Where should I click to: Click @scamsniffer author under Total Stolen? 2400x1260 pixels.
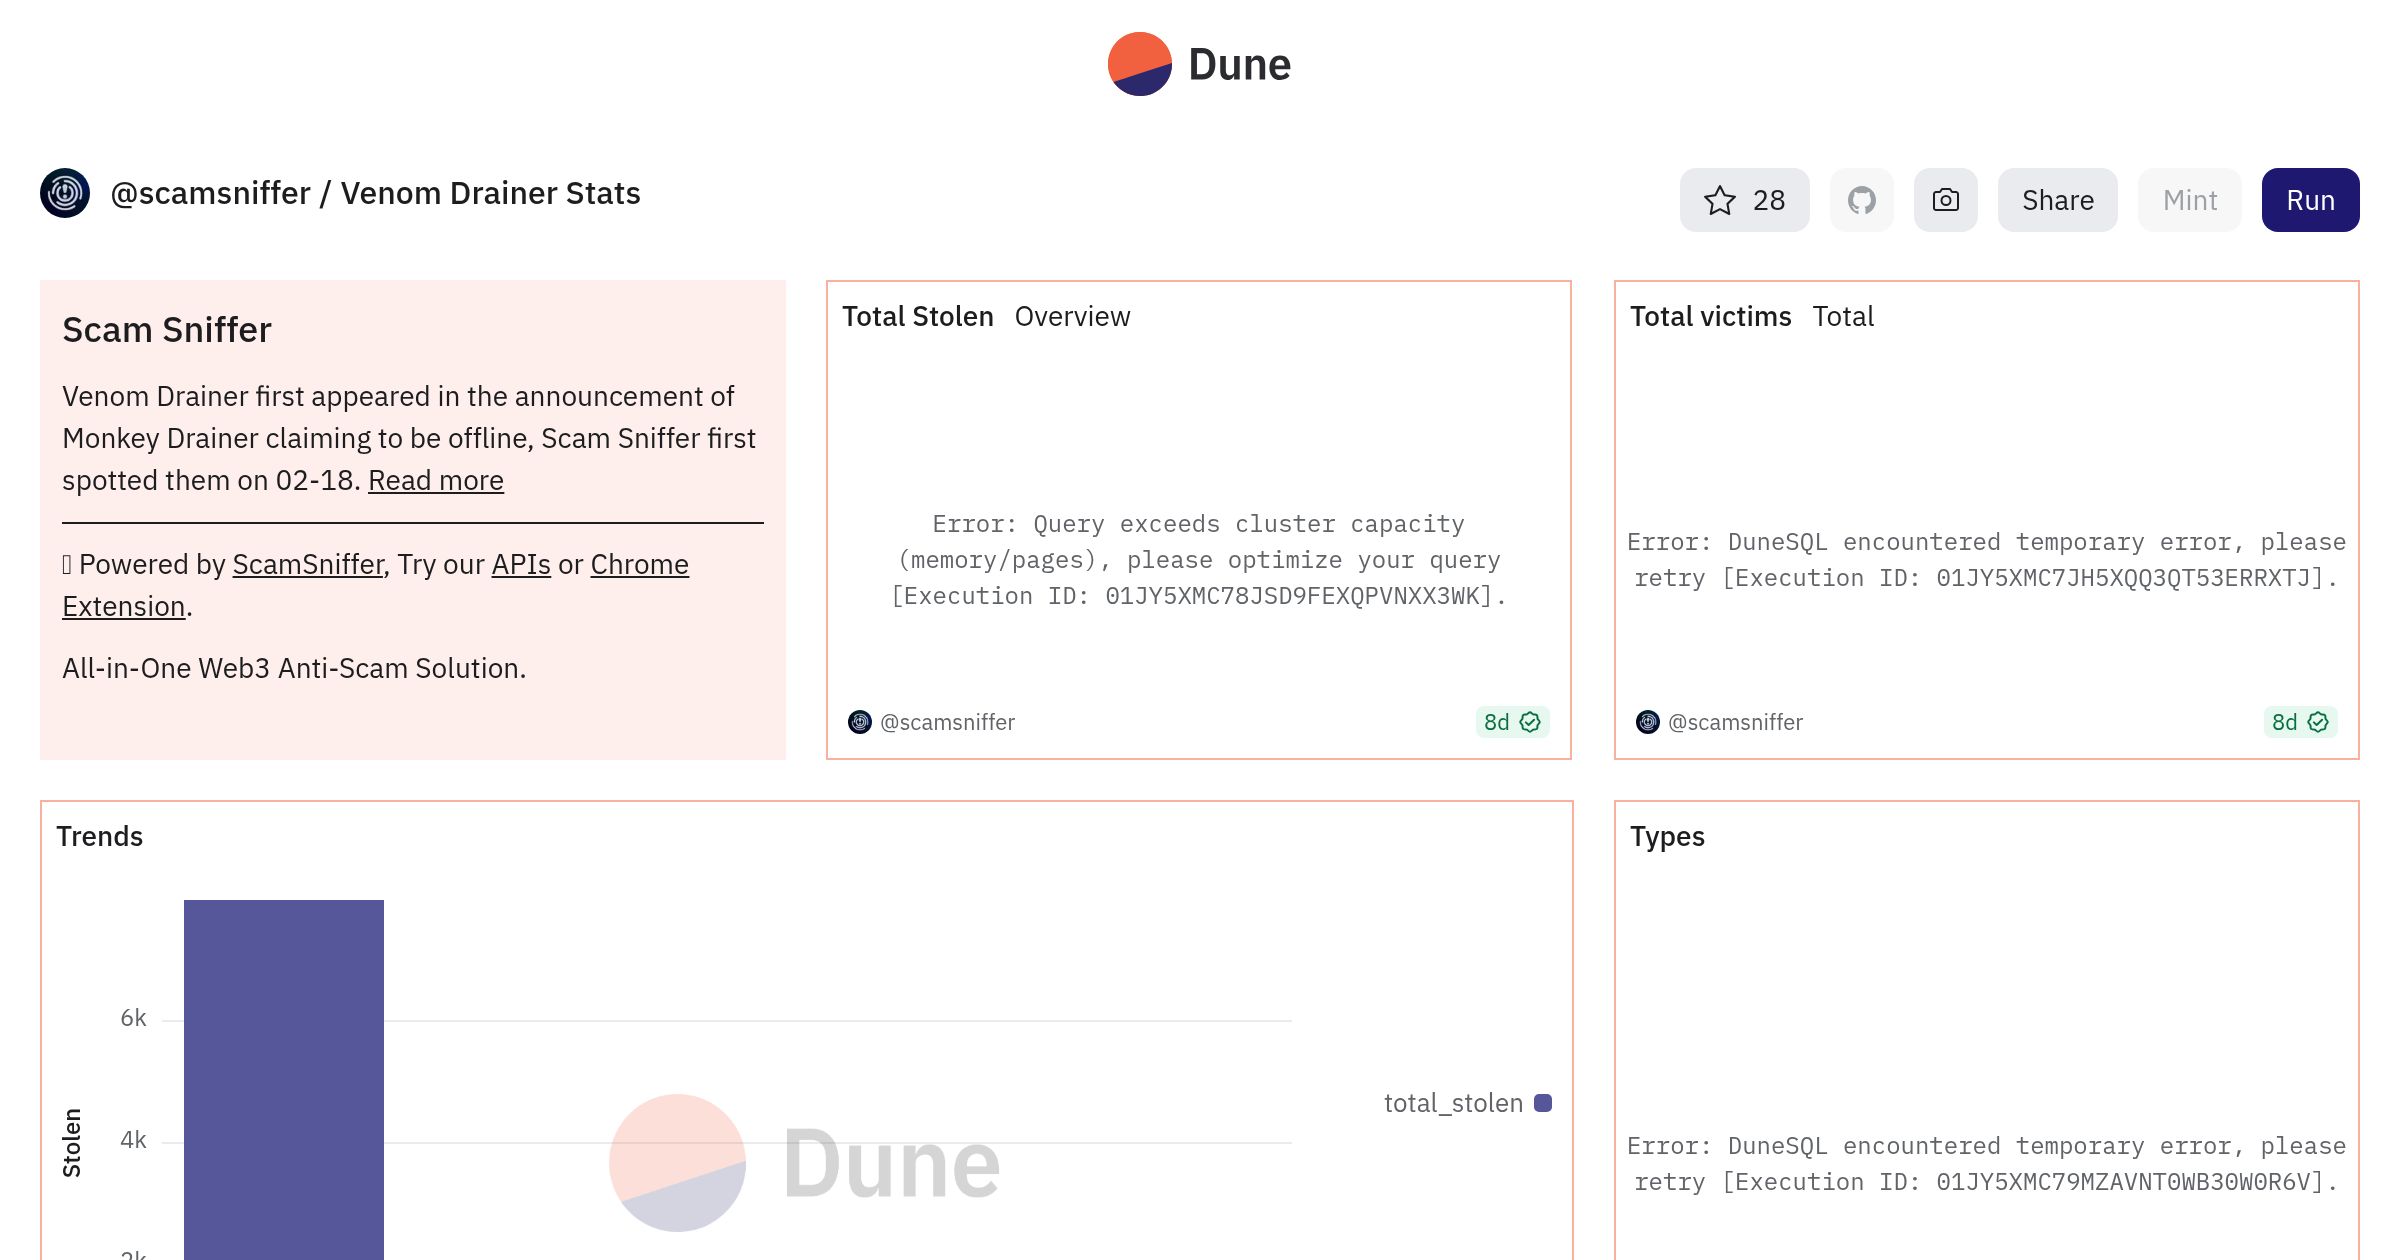947,722
